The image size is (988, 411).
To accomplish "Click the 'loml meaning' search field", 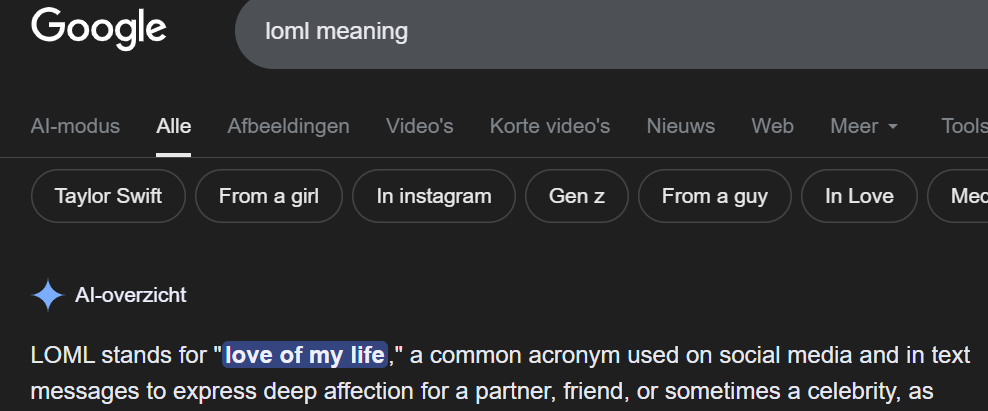I will tap(600, 32).
